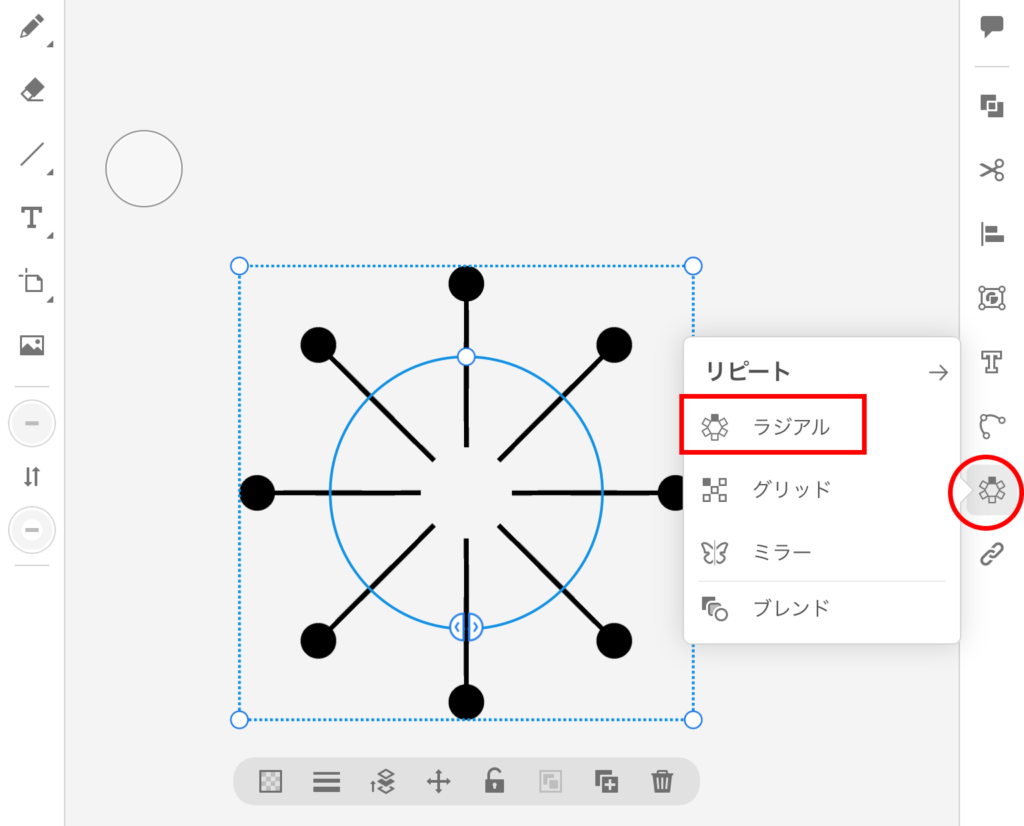Viewport: 1024px width, 826px height.
Task: Swap fill and stroke colors
Action: pos(32,477)
